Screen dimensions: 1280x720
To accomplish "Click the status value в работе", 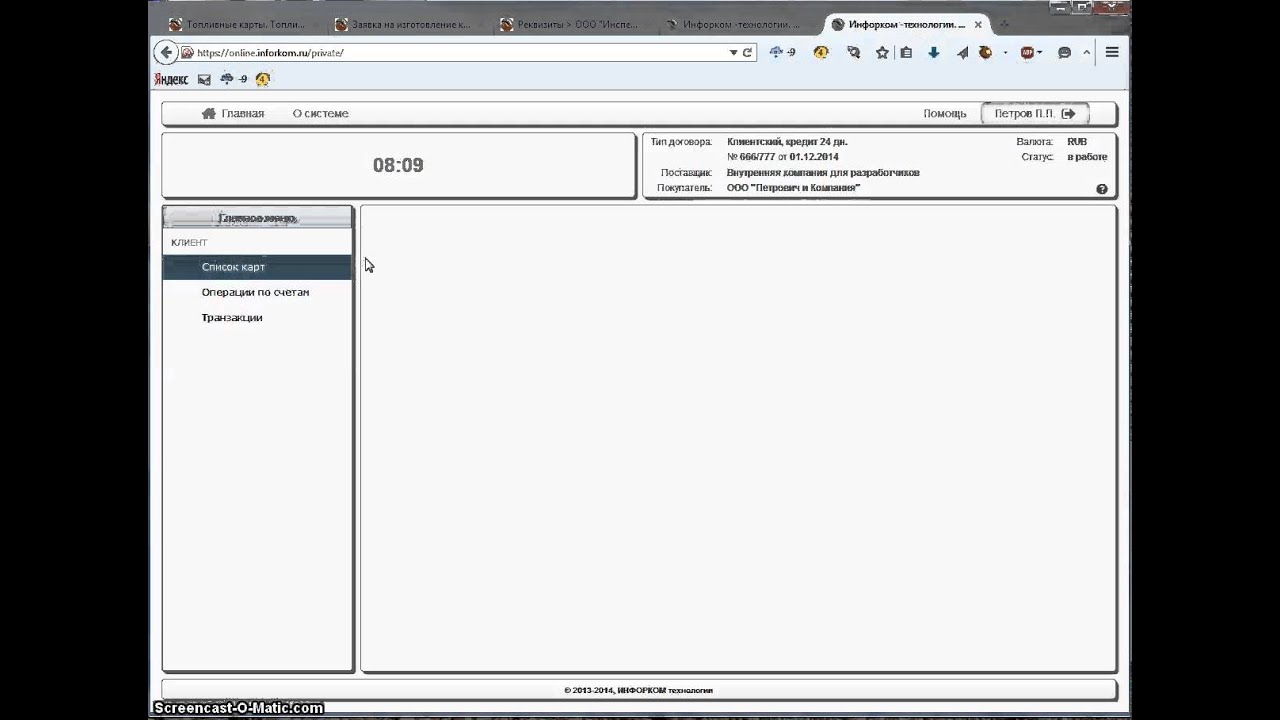I will point(1087,157).
